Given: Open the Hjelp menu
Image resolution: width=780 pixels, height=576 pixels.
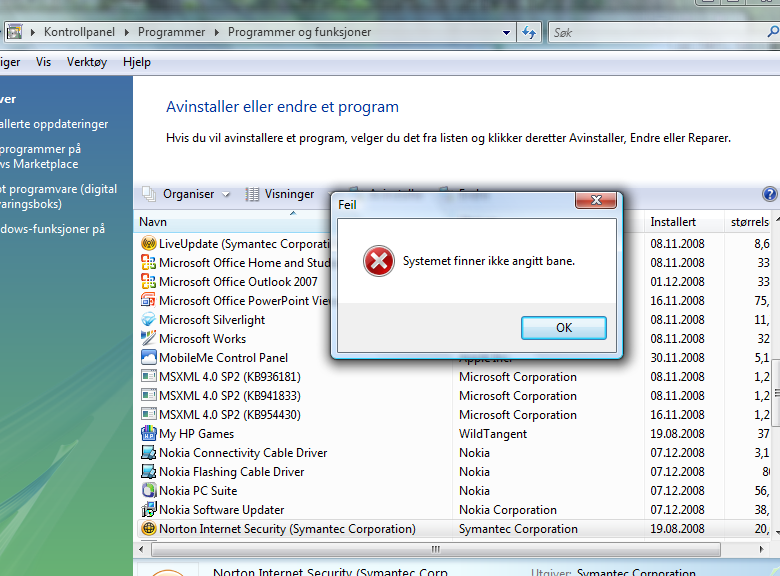Looking at the screenshot, I should tap(137, 62).
